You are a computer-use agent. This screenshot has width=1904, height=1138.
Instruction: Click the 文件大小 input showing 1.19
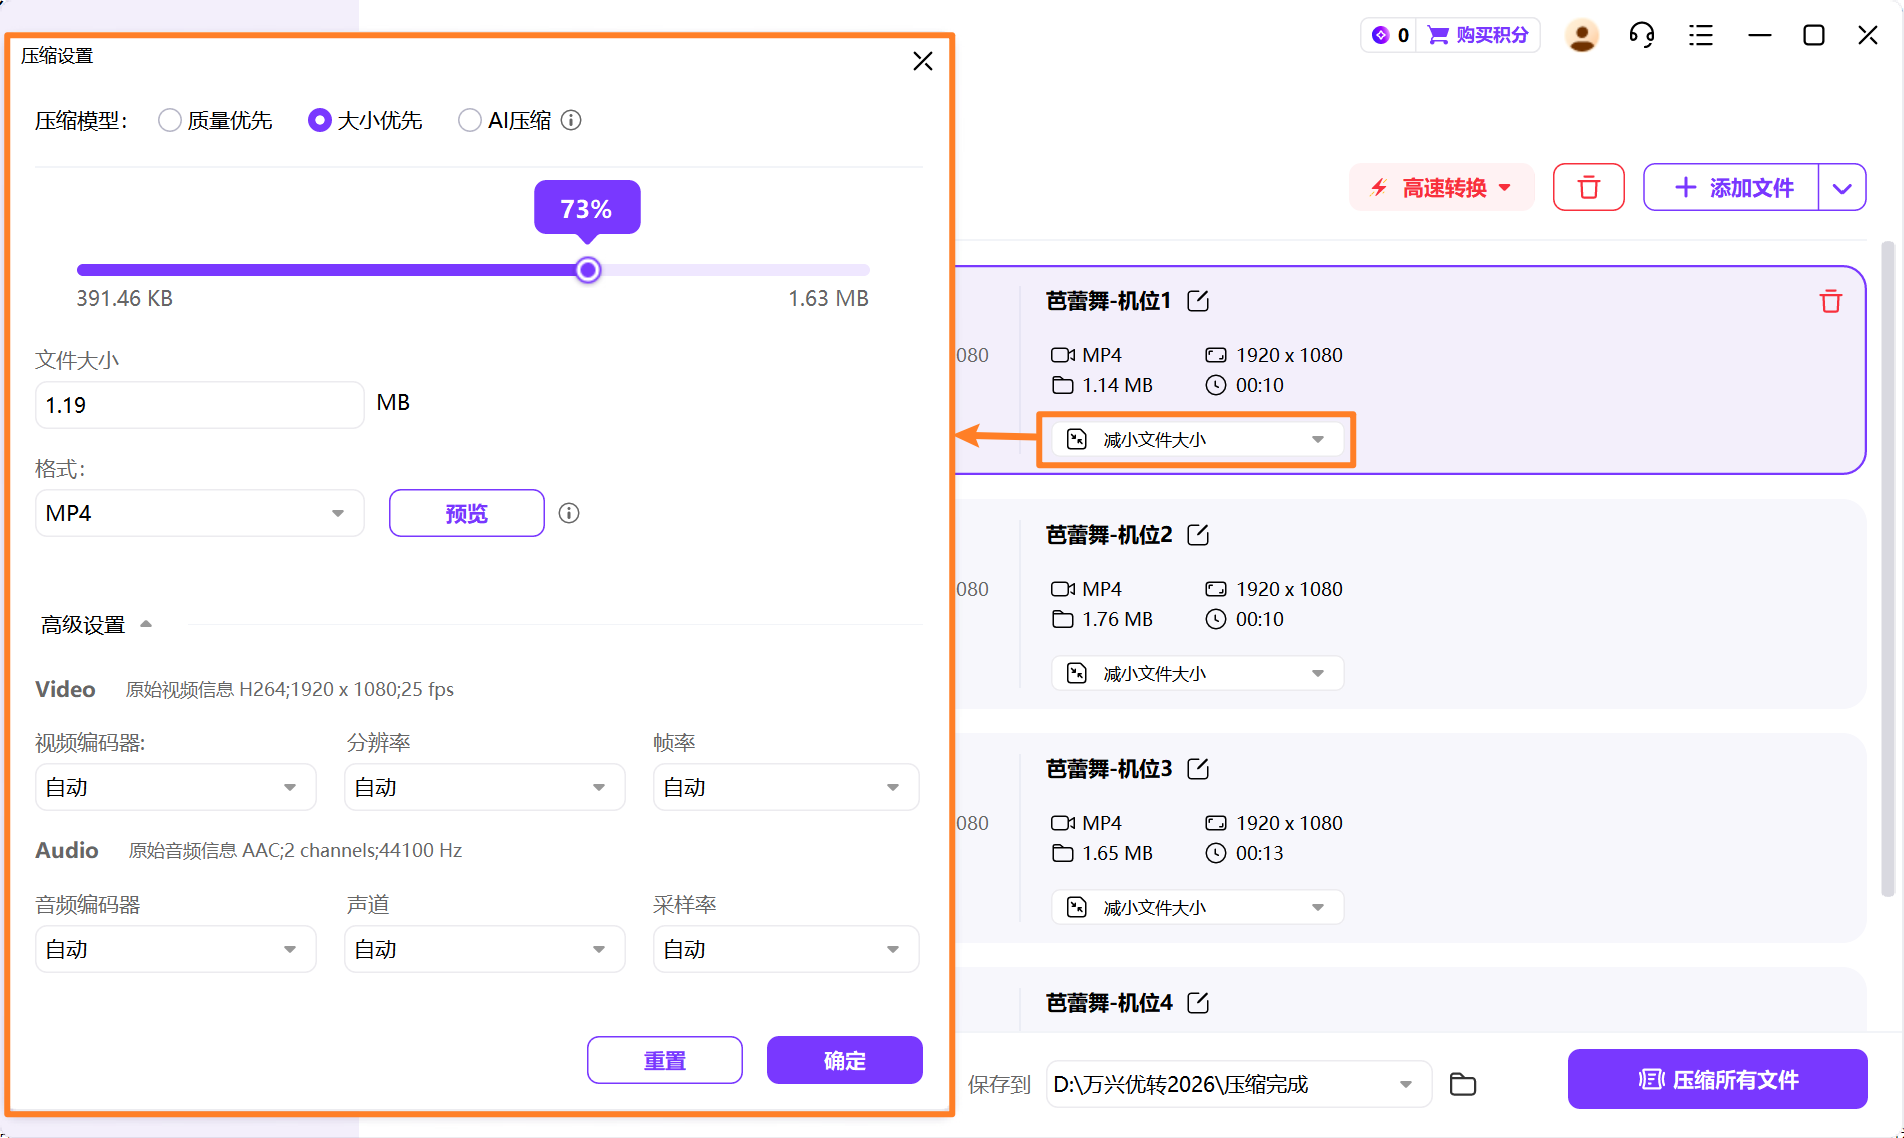click(199, 404)
